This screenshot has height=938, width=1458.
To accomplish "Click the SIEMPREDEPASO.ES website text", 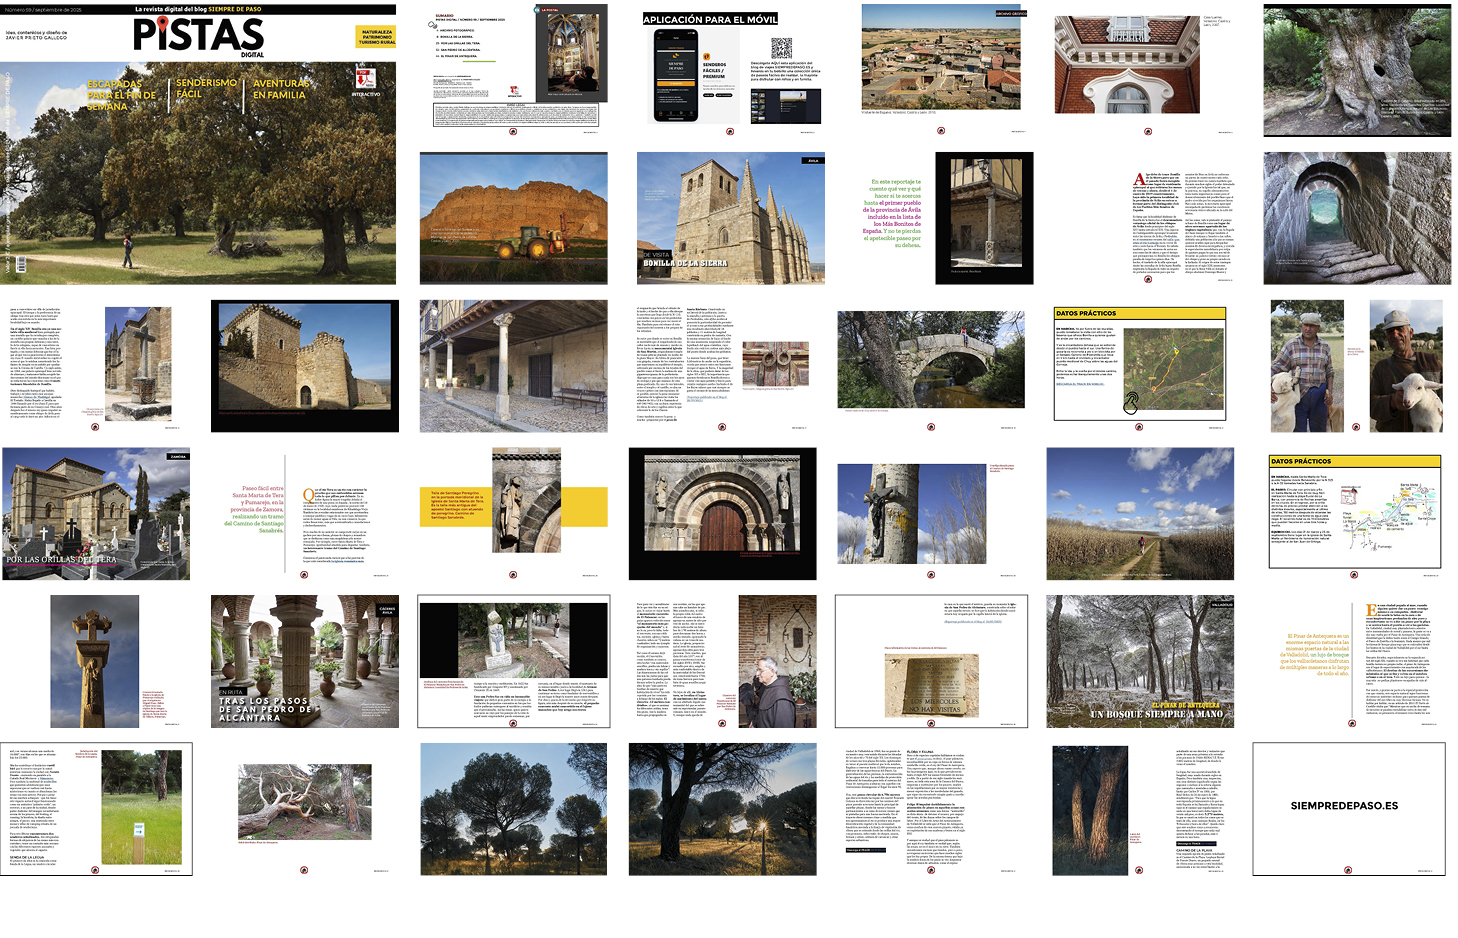I will (1344, 805).
